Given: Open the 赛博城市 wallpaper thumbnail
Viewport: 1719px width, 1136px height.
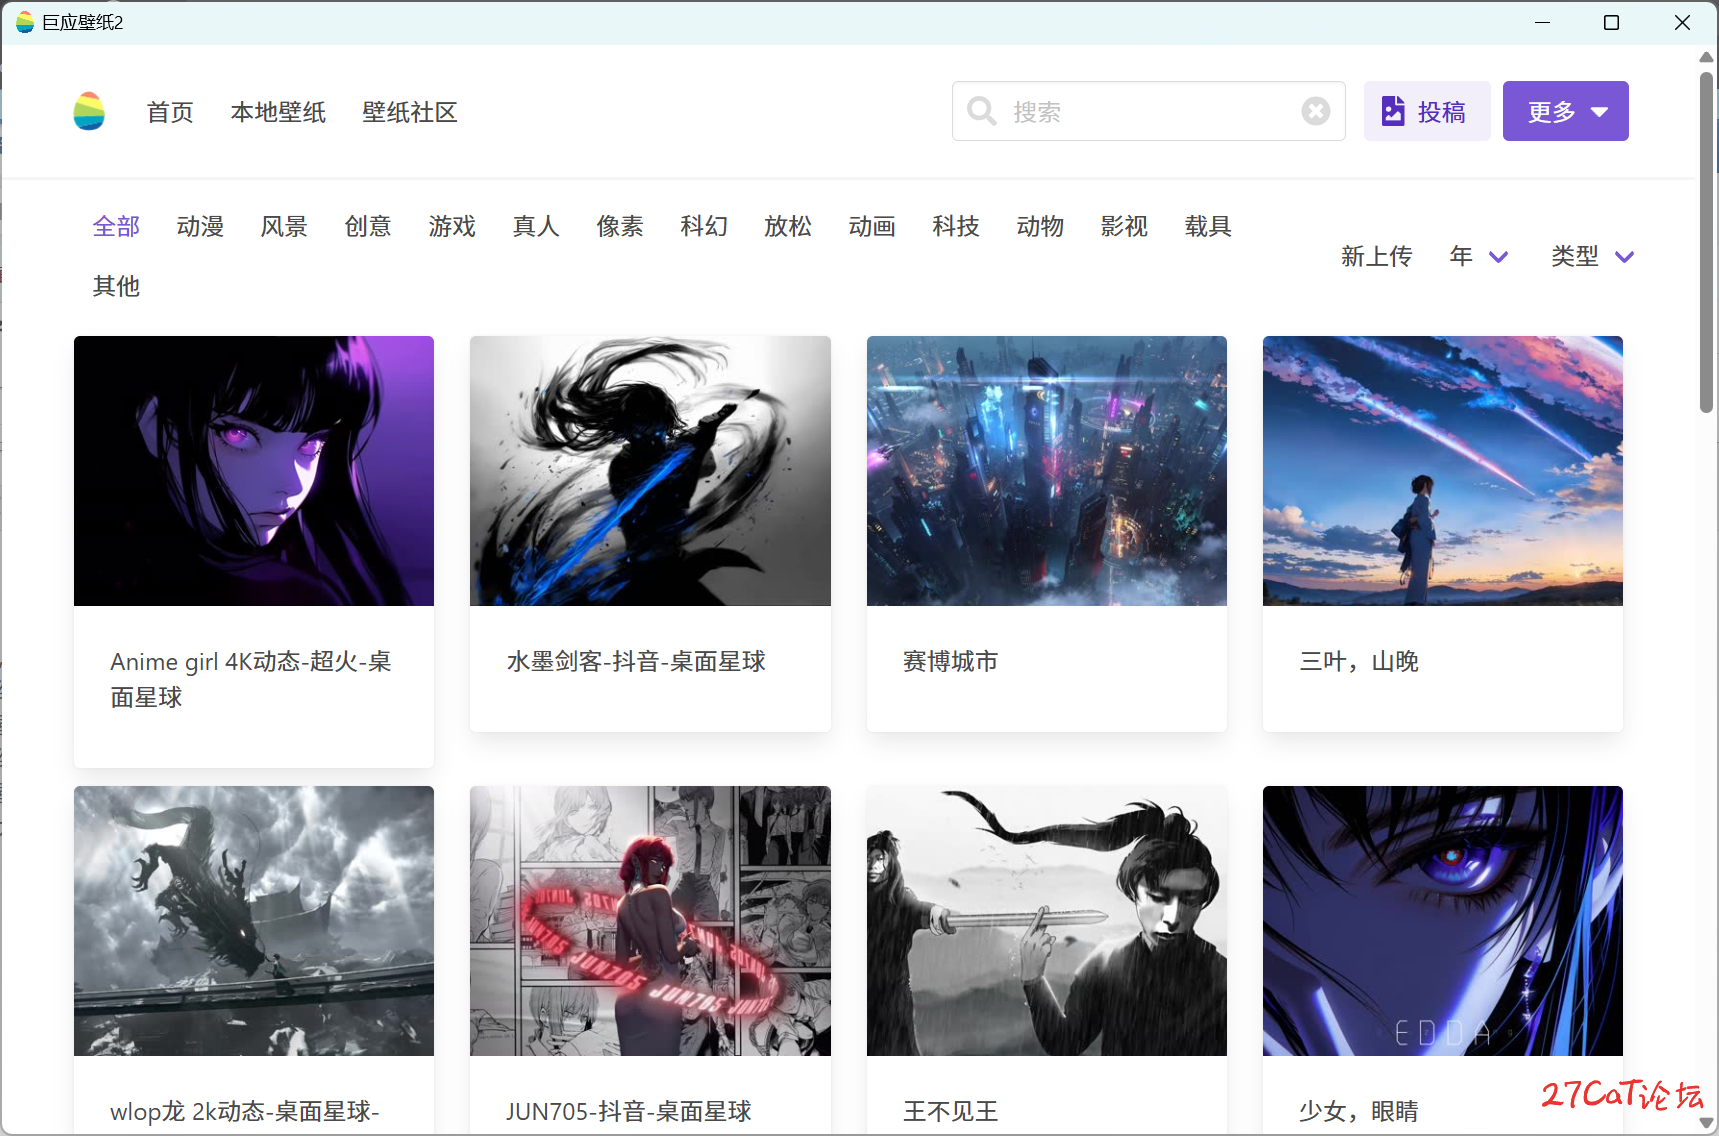Looking at the screenshot, I should pyautogui.click(x=1046, y=471).
